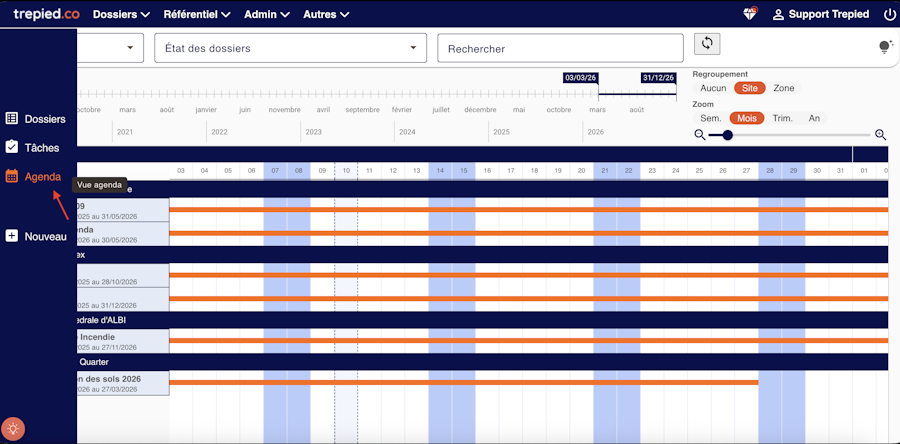900x444 pixels.
Task: Open the État des dossiers dropdown
Action: point(290,48)
